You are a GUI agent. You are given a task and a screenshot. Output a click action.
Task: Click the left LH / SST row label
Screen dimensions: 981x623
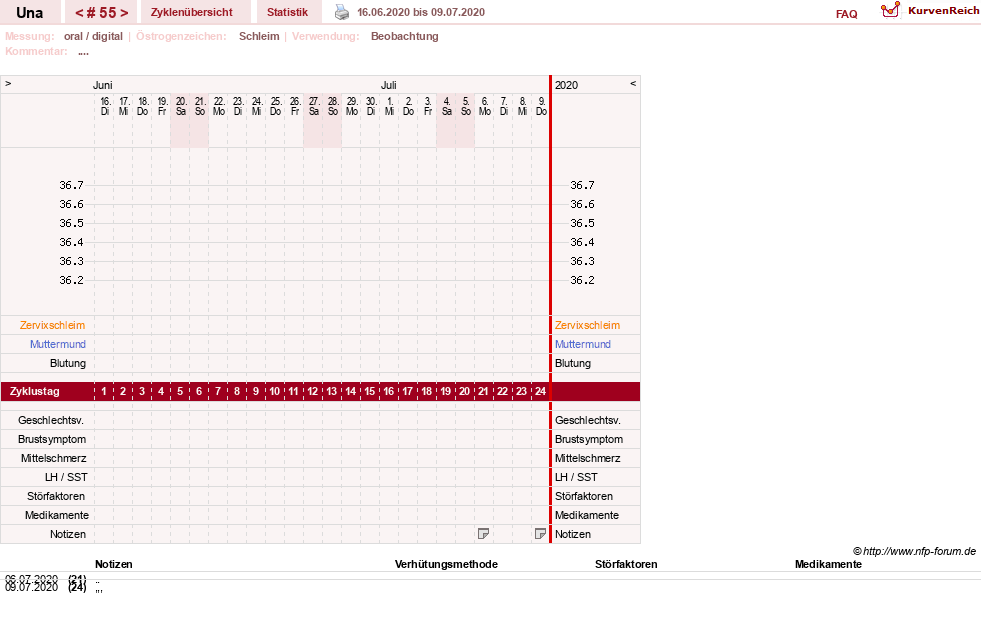[x=66, y=477]
